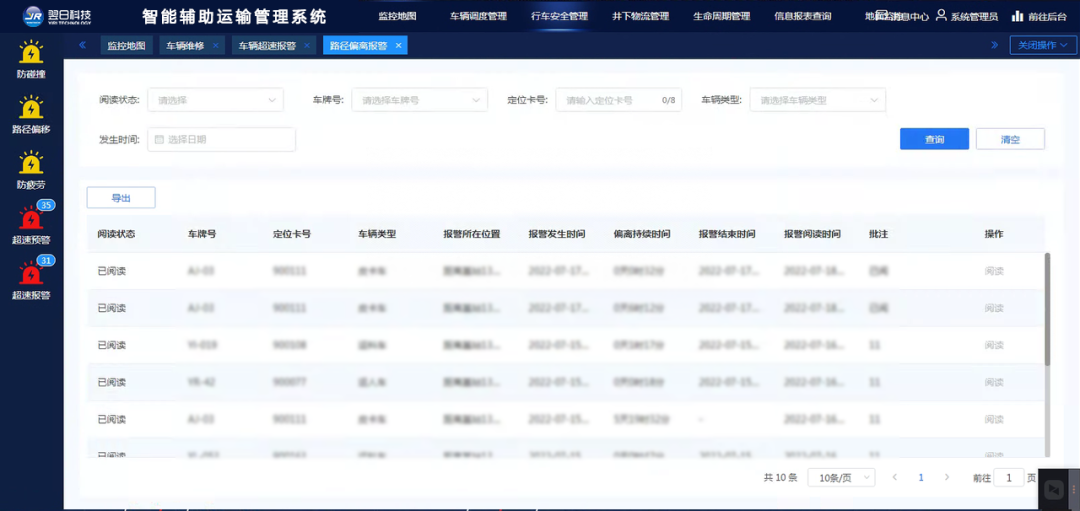
Task: Click the 报警阅读时间 column header
Action: tap(812, 234)
